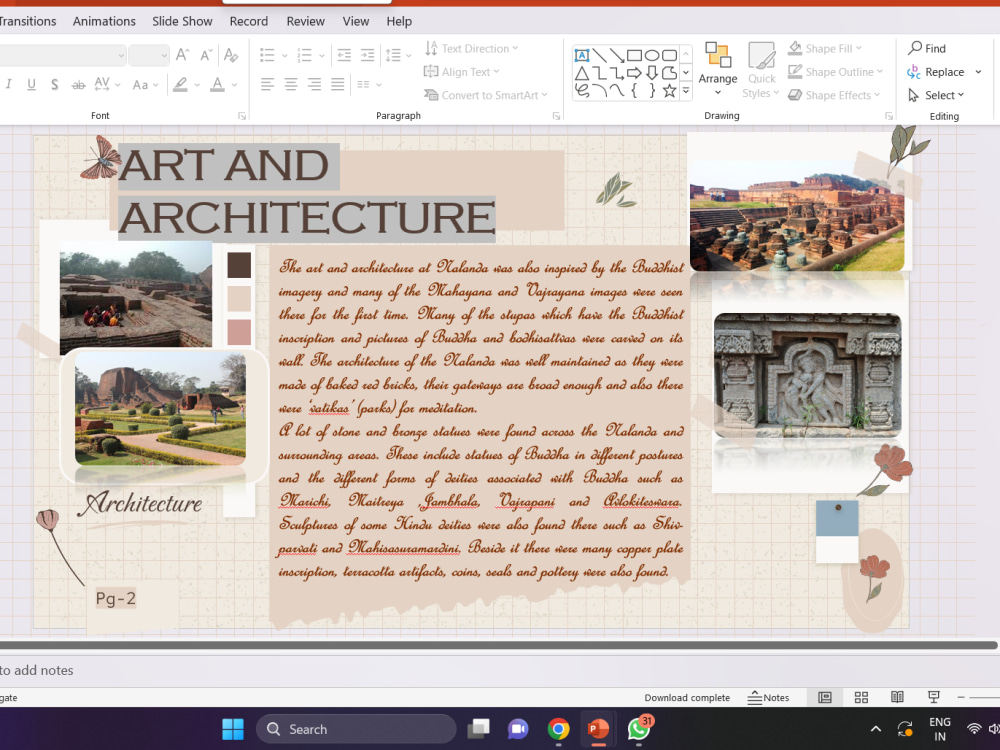Open Text Direction menu
The image size is (1000, 750).
pos(471,48)
